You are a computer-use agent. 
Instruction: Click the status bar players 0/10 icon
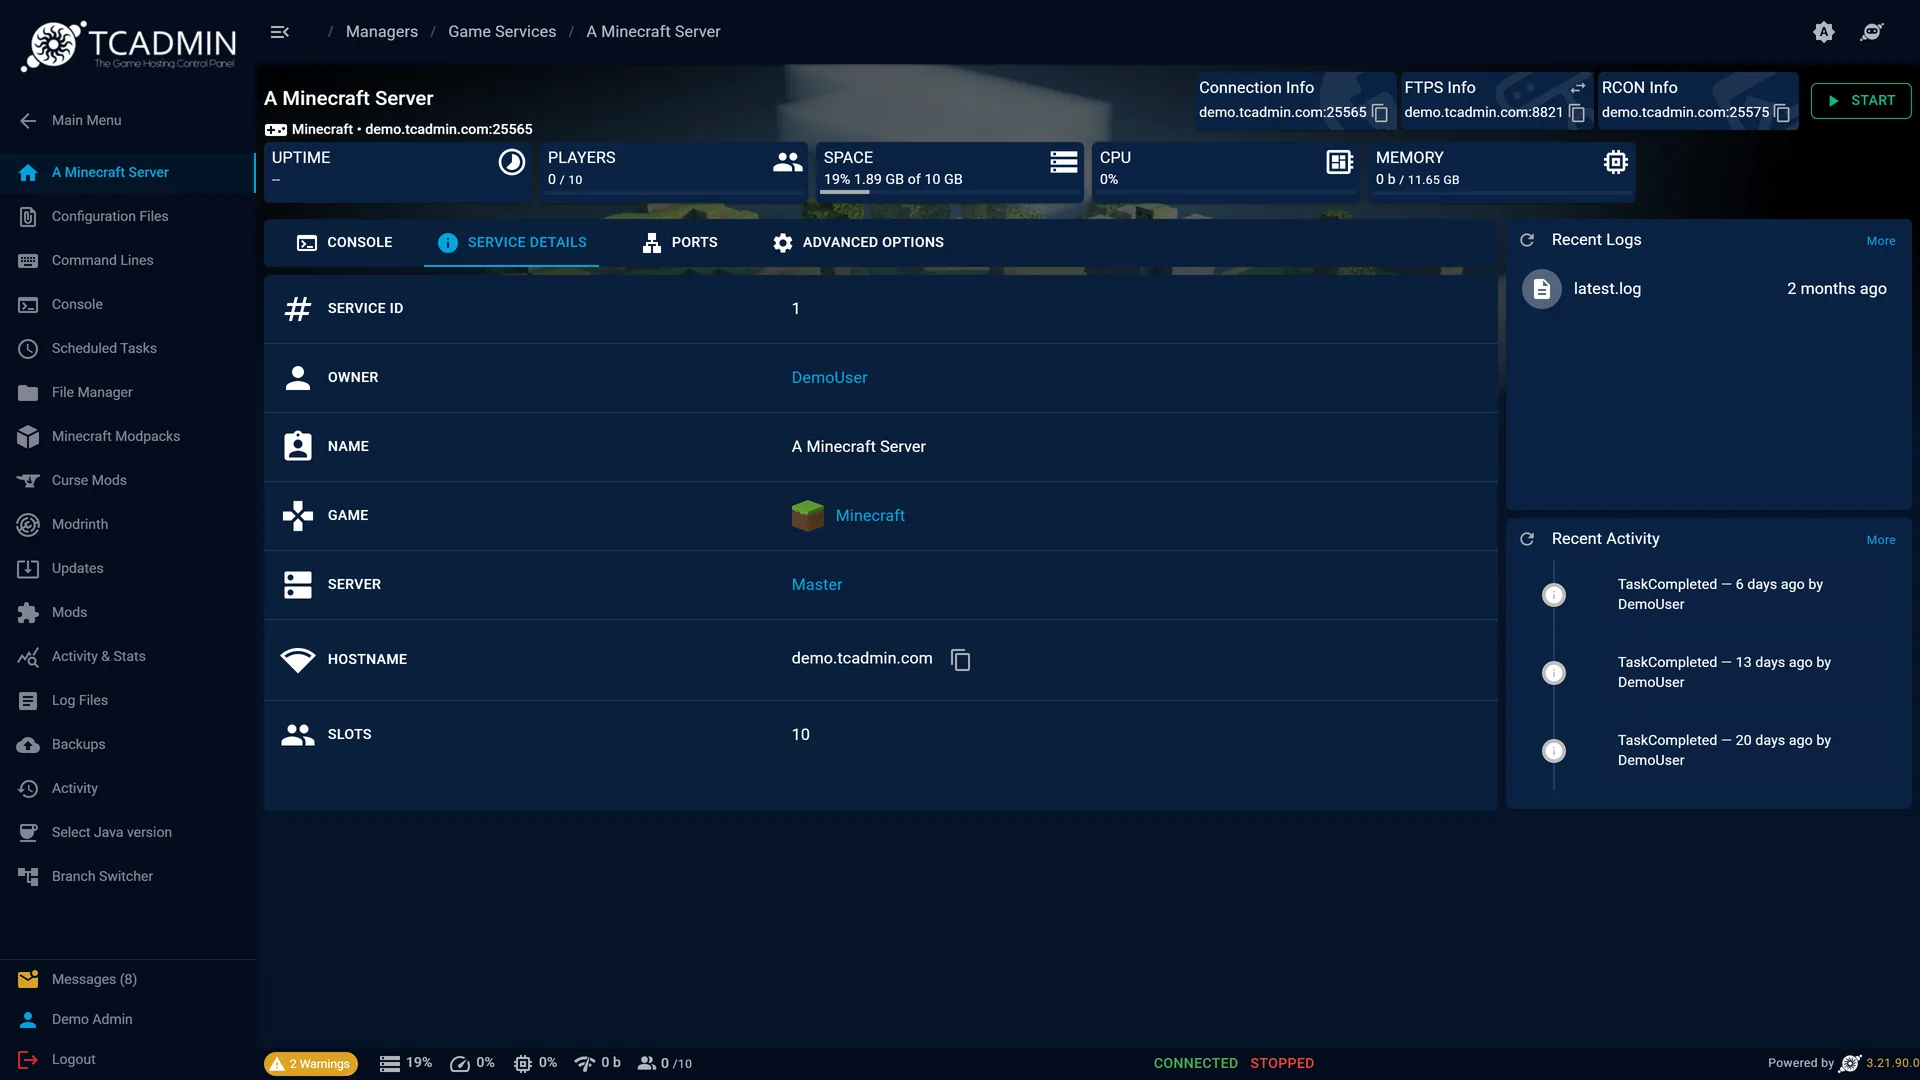[647, 1064]
